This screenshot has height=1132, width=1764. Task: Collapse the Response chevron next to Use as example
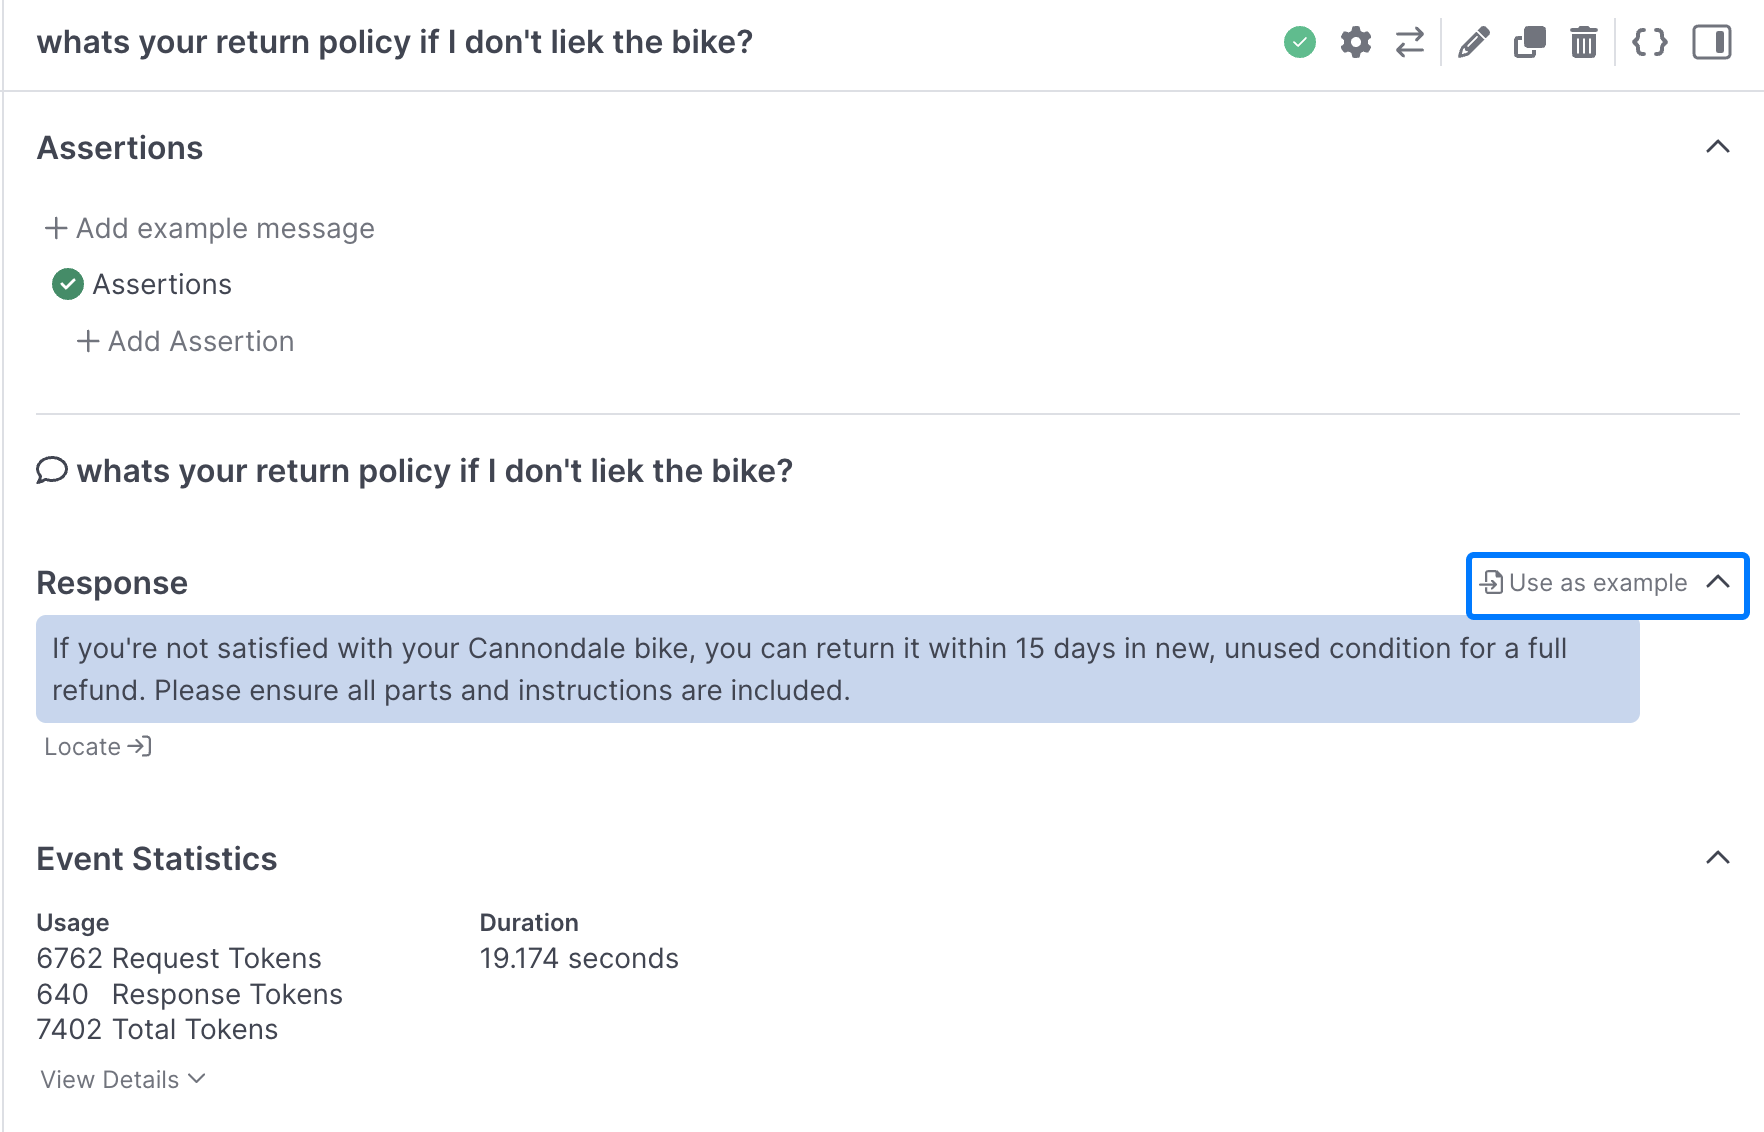[1718, 582]
